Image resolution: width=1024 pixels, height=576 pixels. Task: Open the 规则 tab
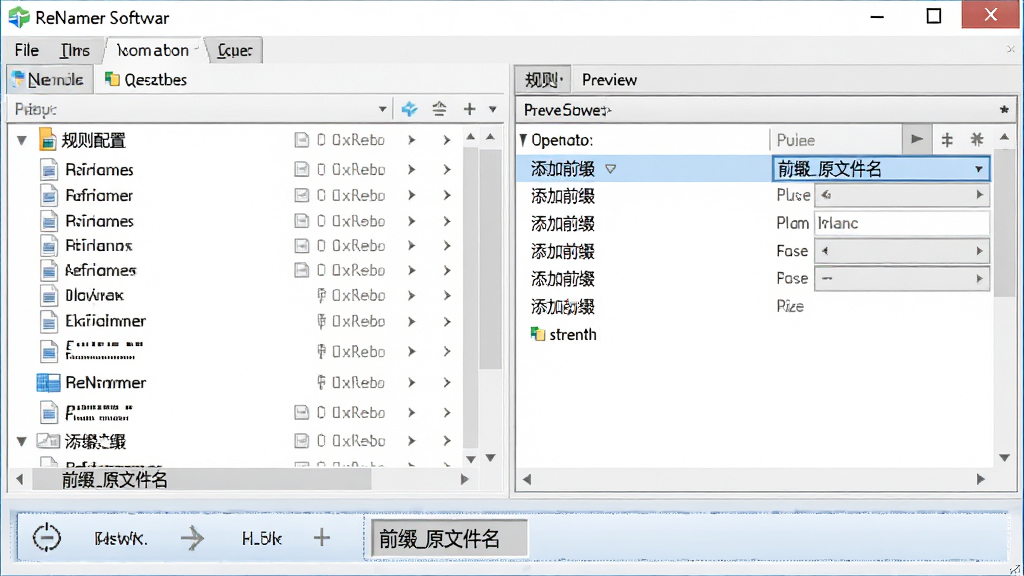point(543,80)
